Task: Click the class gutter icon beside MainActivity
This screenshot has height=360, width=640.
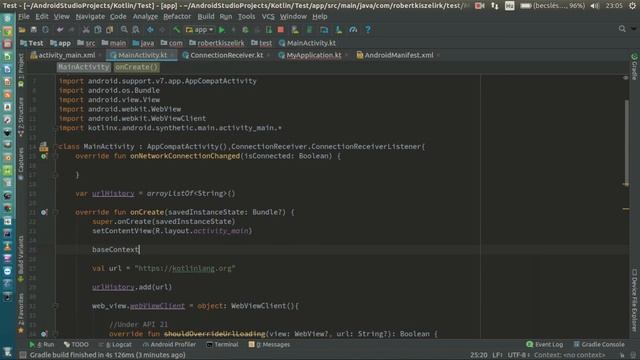Action: pos(44,147)
